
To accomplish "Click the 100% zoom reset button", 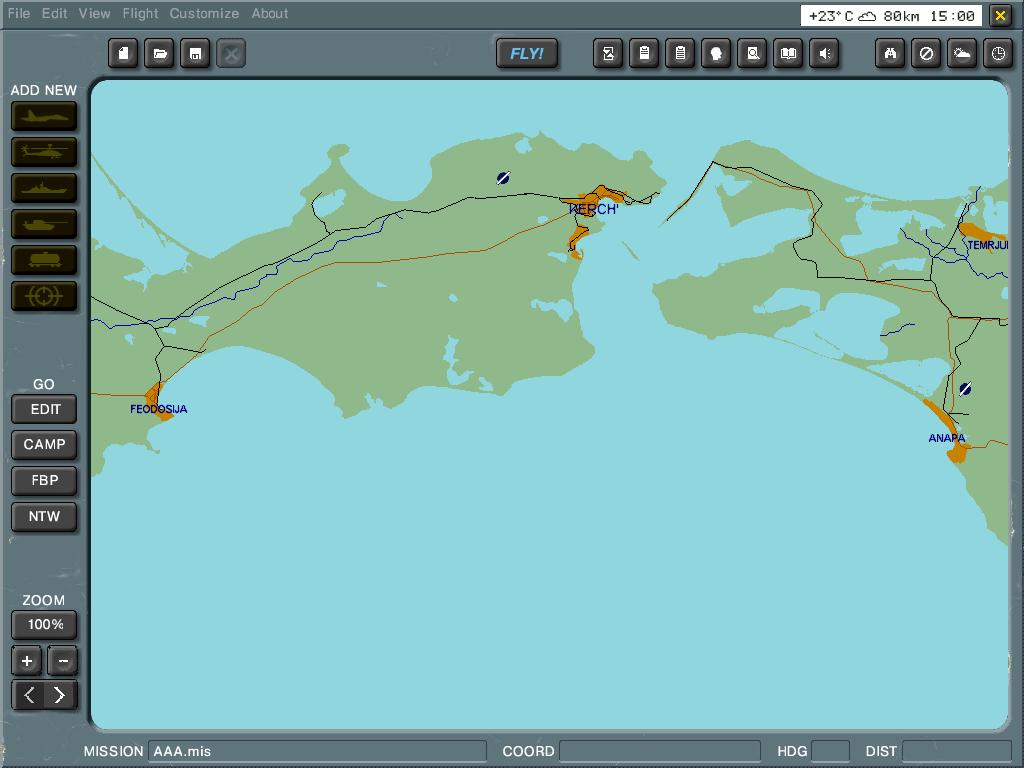I will point(44,625).
